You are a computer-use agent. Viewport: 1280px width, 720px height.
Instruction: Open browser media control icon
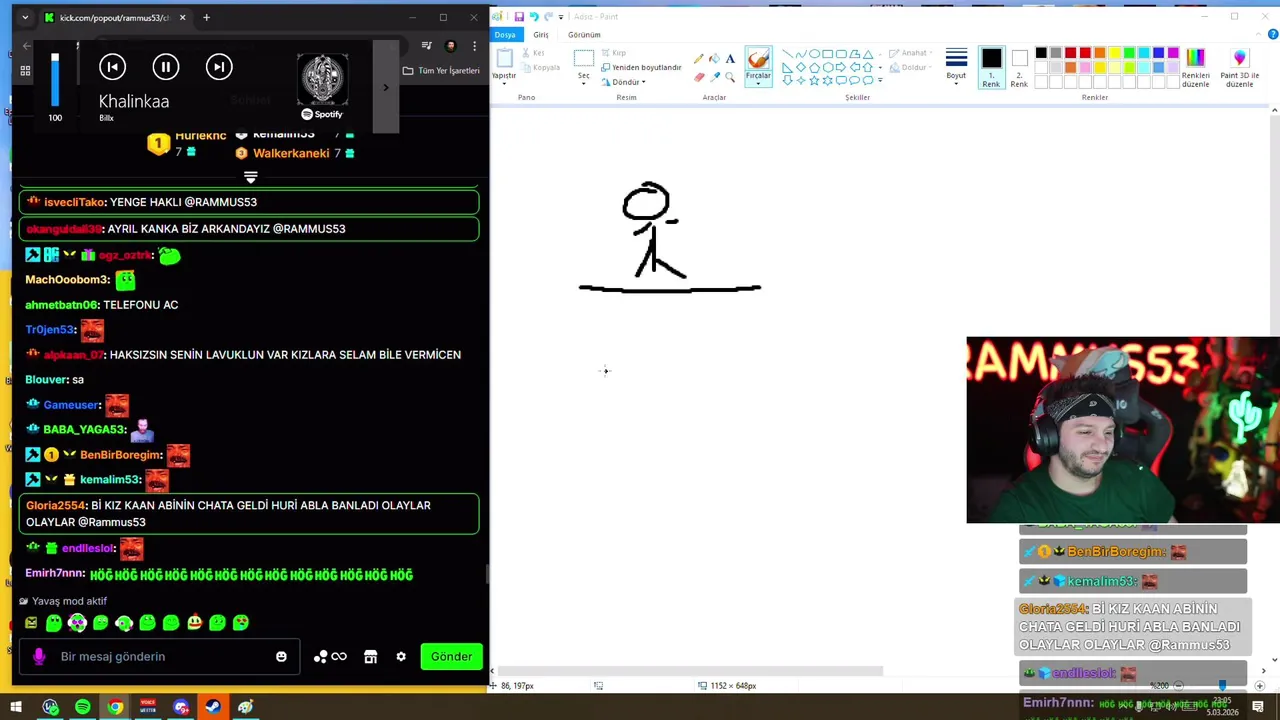427,46
